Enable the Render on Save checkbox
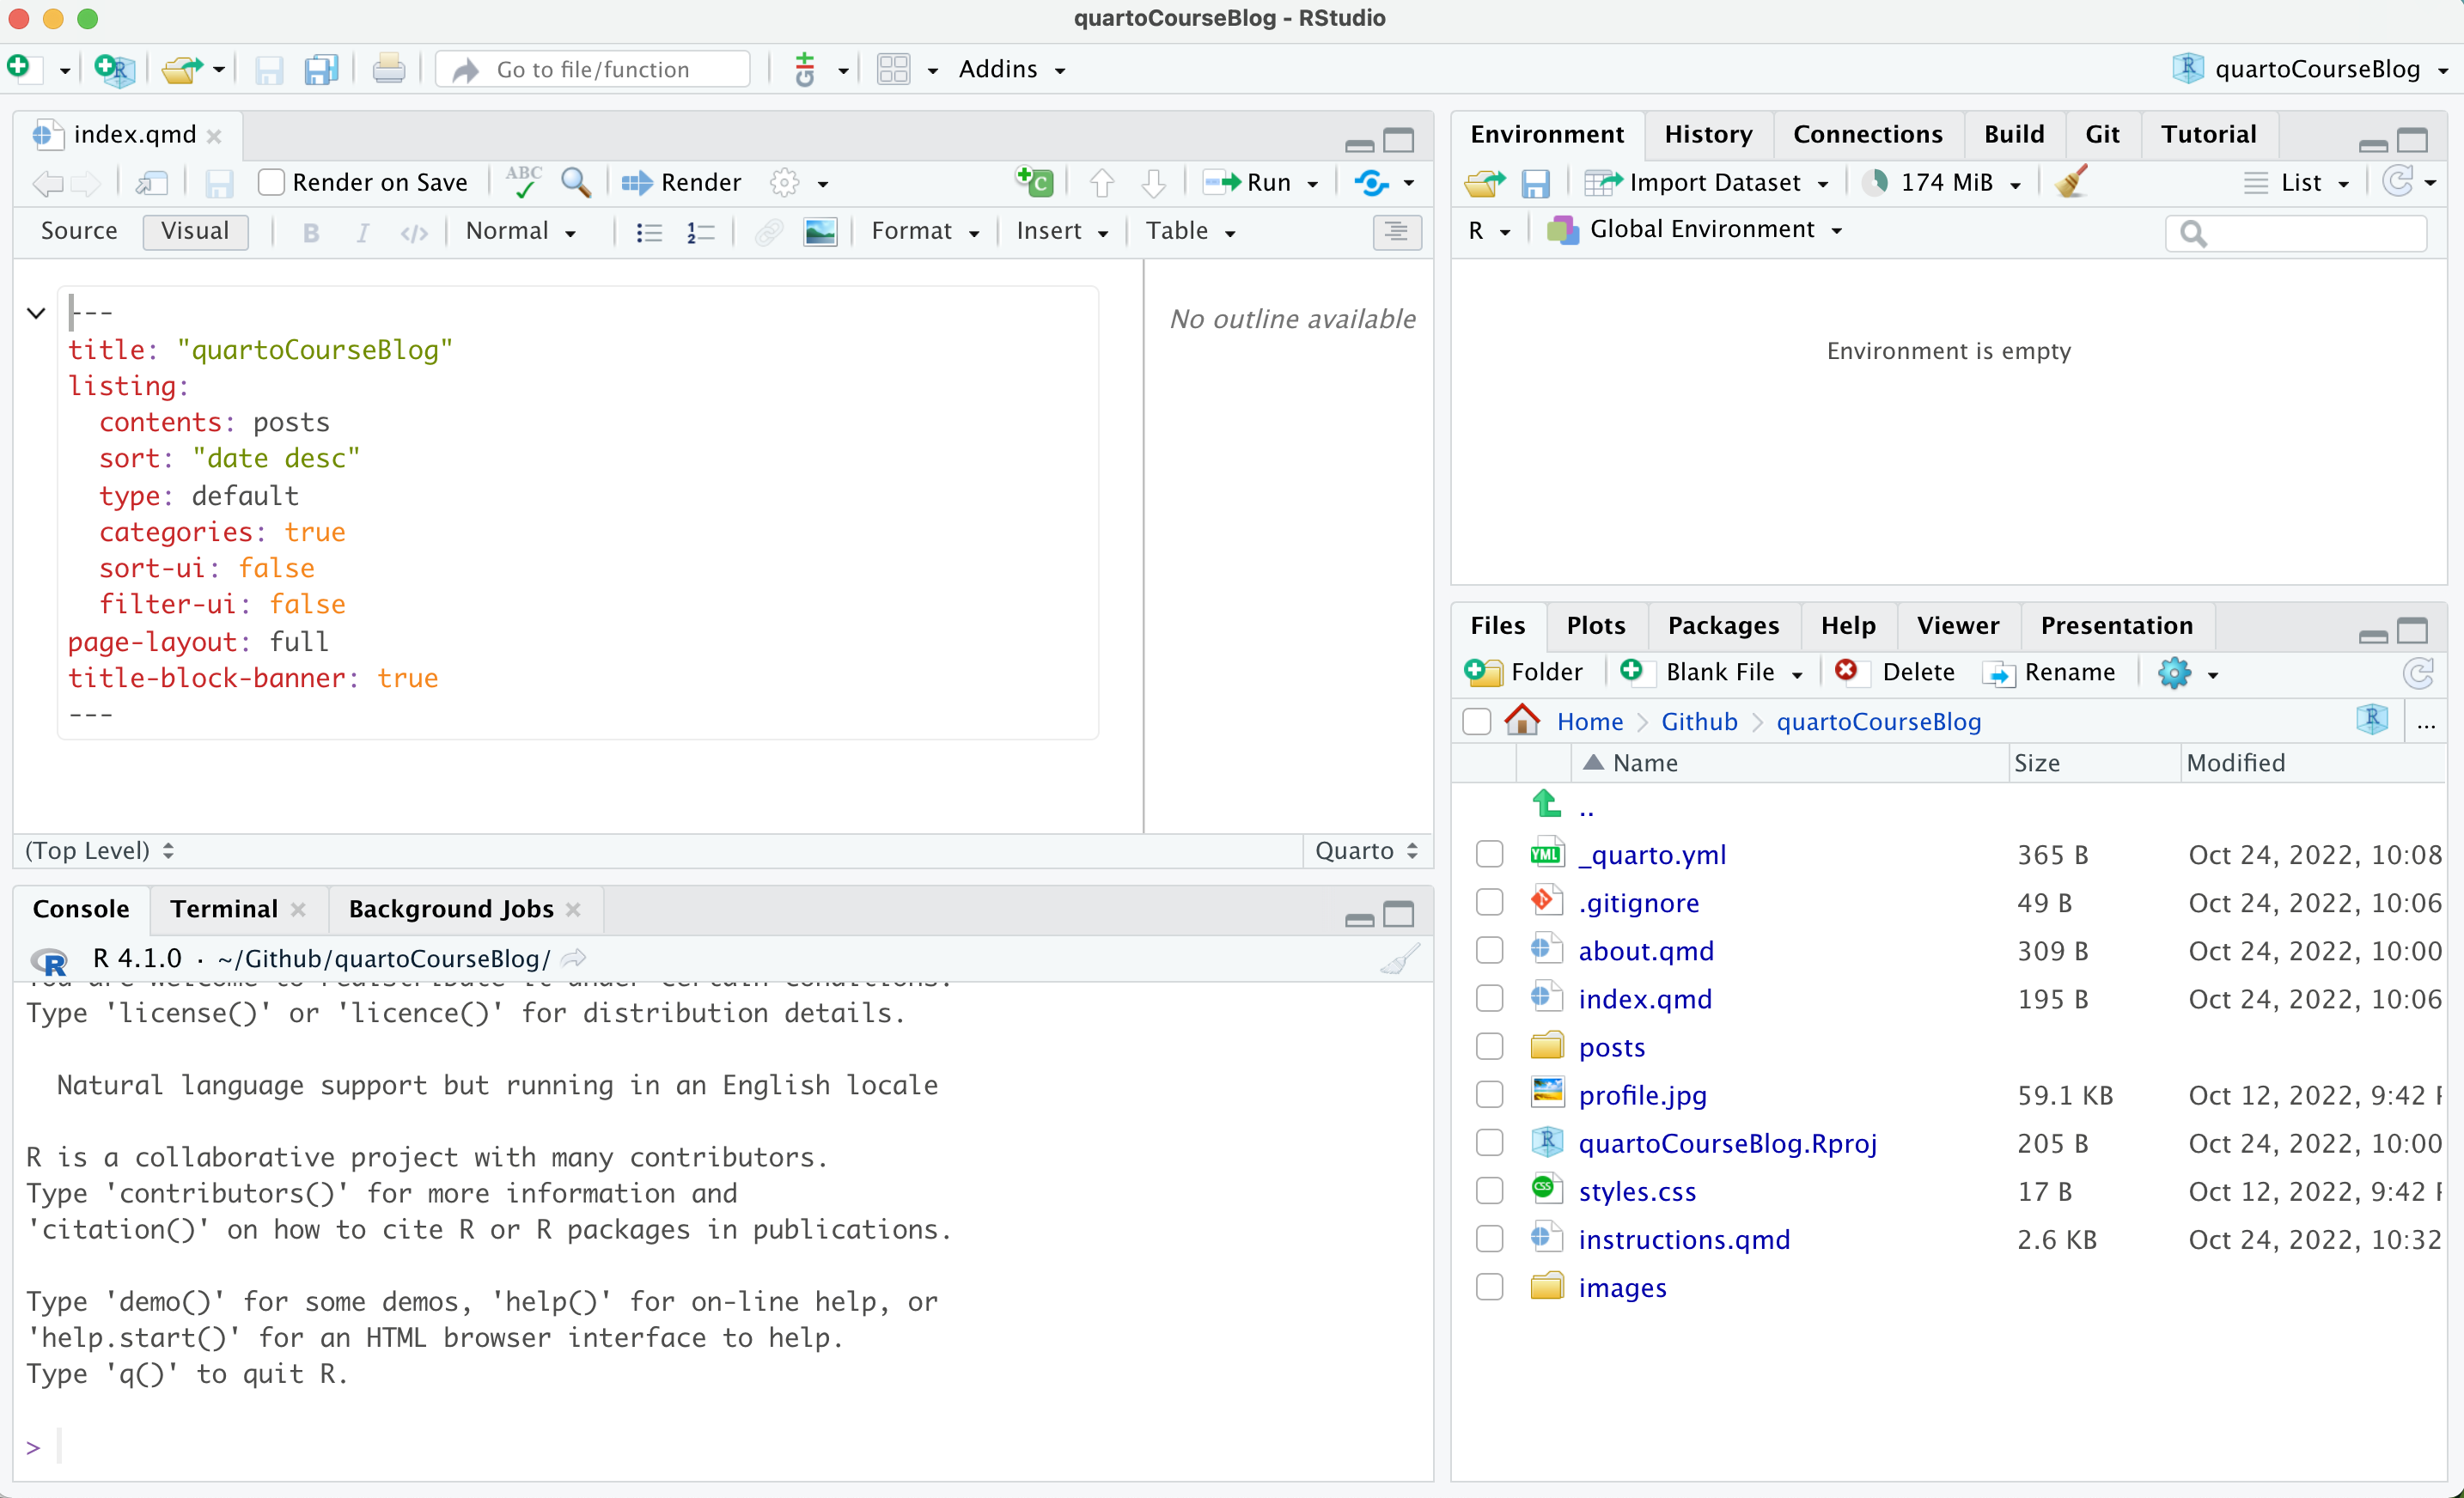The height and width of the screenshot is (1498, 2464). point(271,182)
